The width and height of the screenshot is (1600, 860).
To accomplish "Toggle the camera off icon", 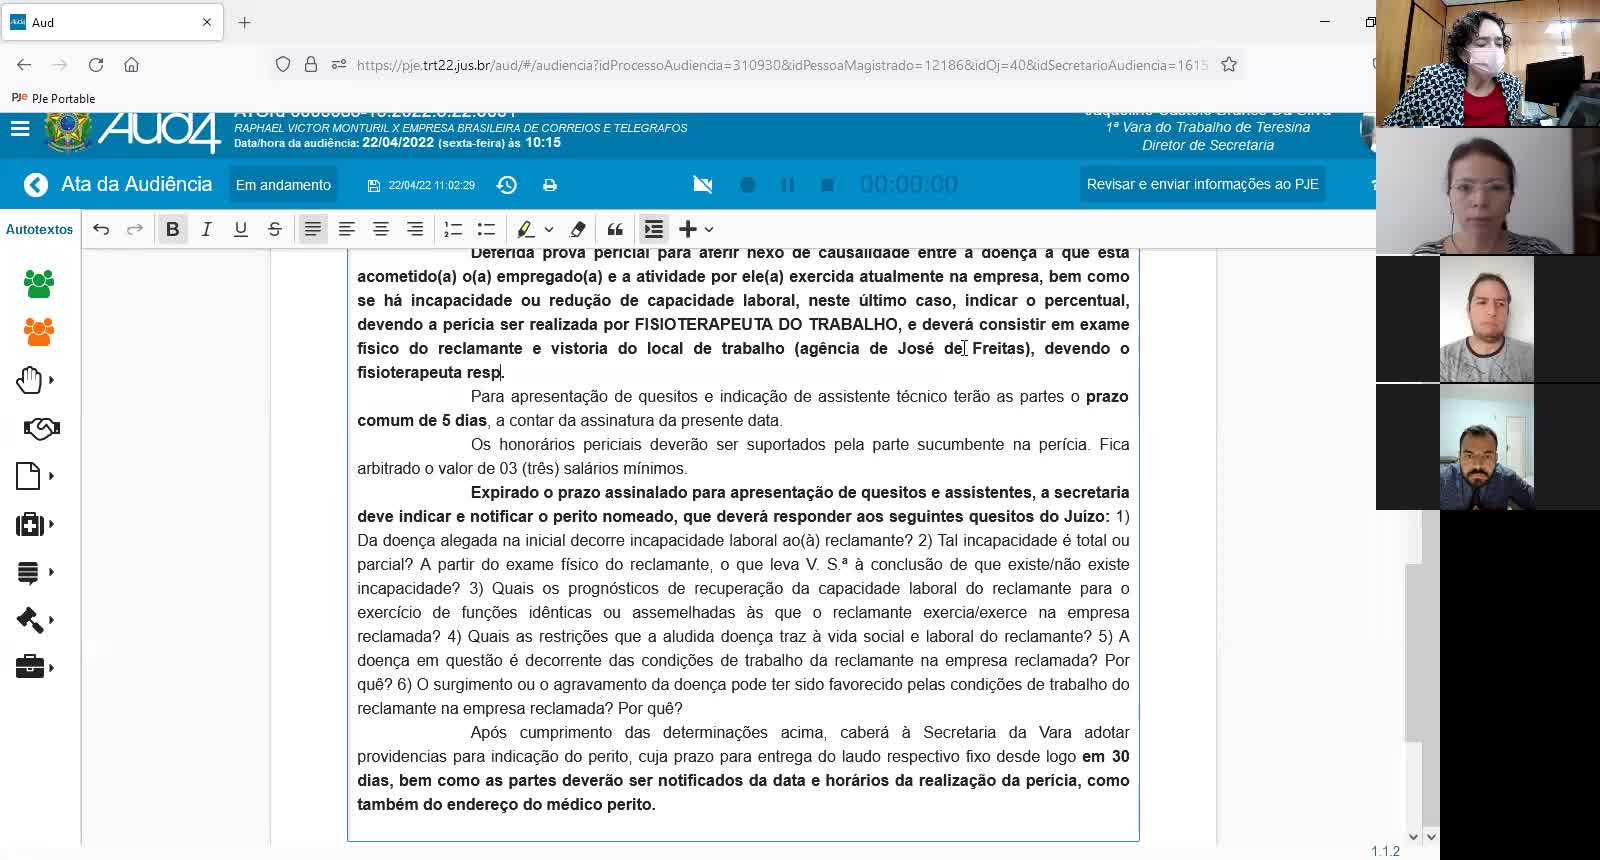I will pos(703,185).
